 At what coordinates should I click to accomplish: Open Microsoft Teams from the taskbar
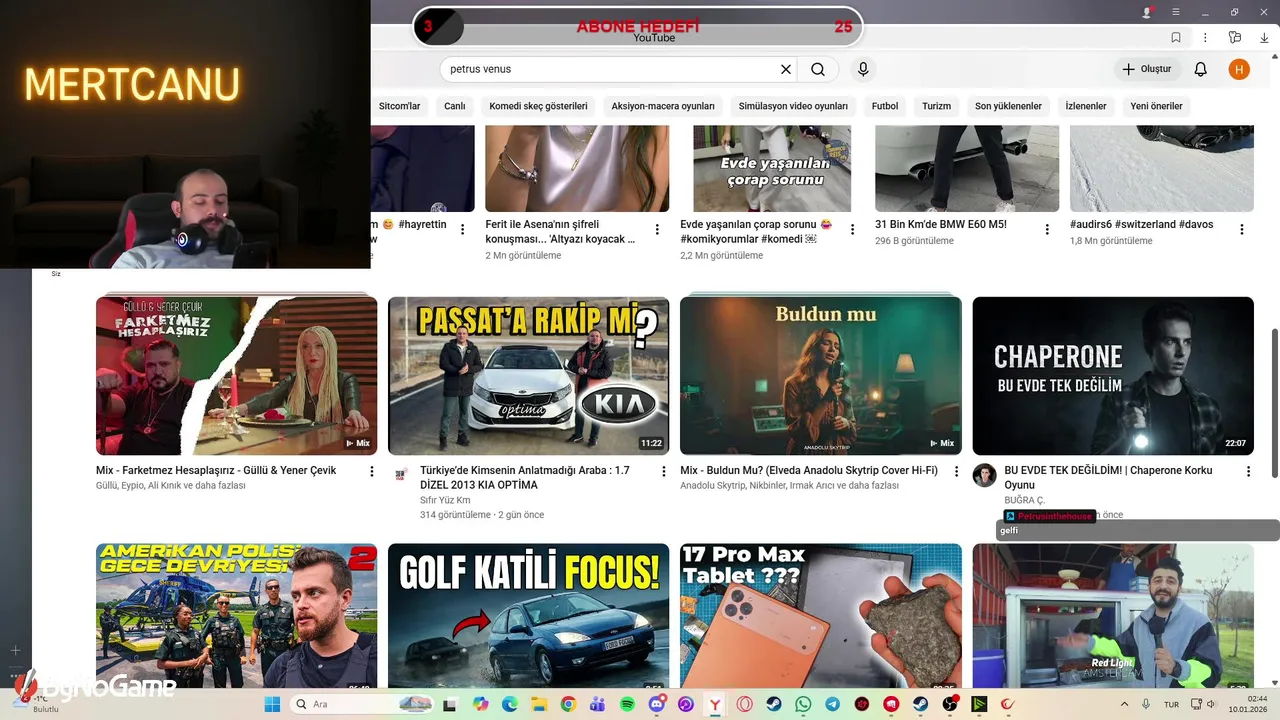click(597, 704)
